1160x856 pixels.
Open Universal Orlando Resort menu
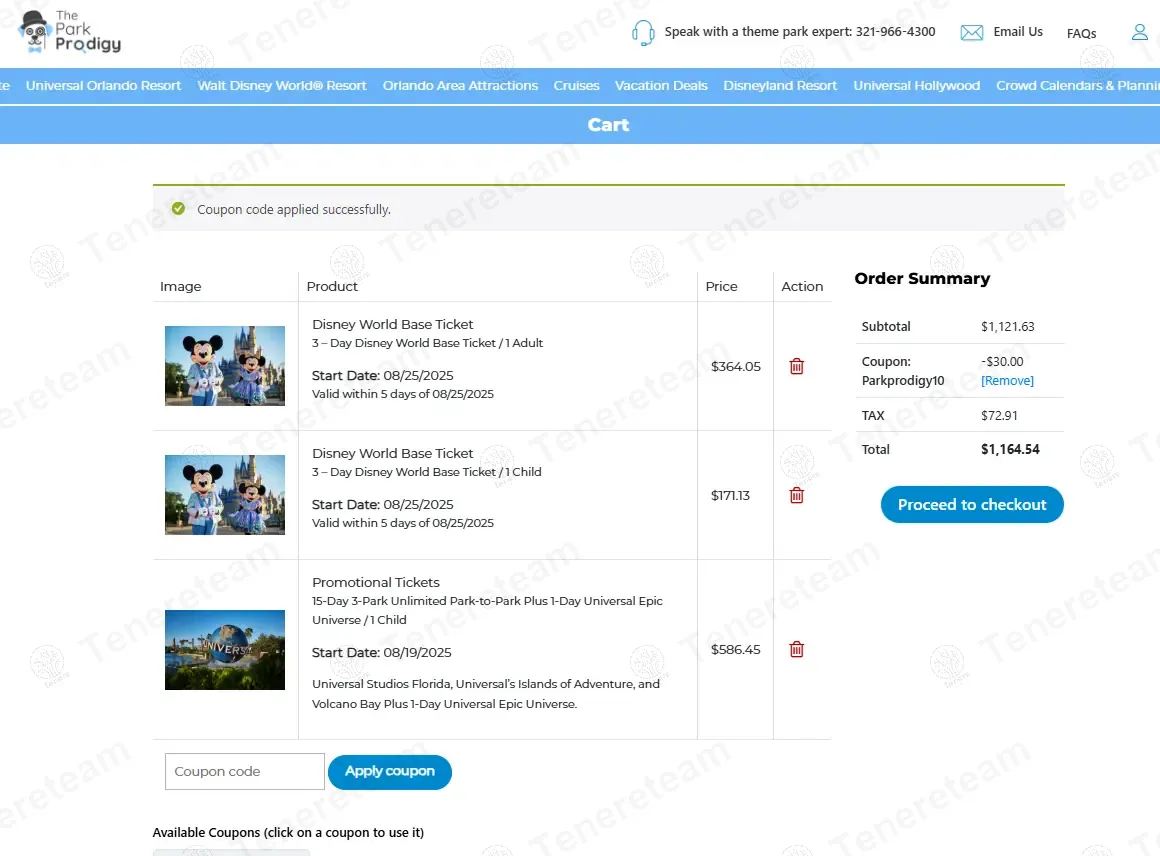tap(104, 86)
